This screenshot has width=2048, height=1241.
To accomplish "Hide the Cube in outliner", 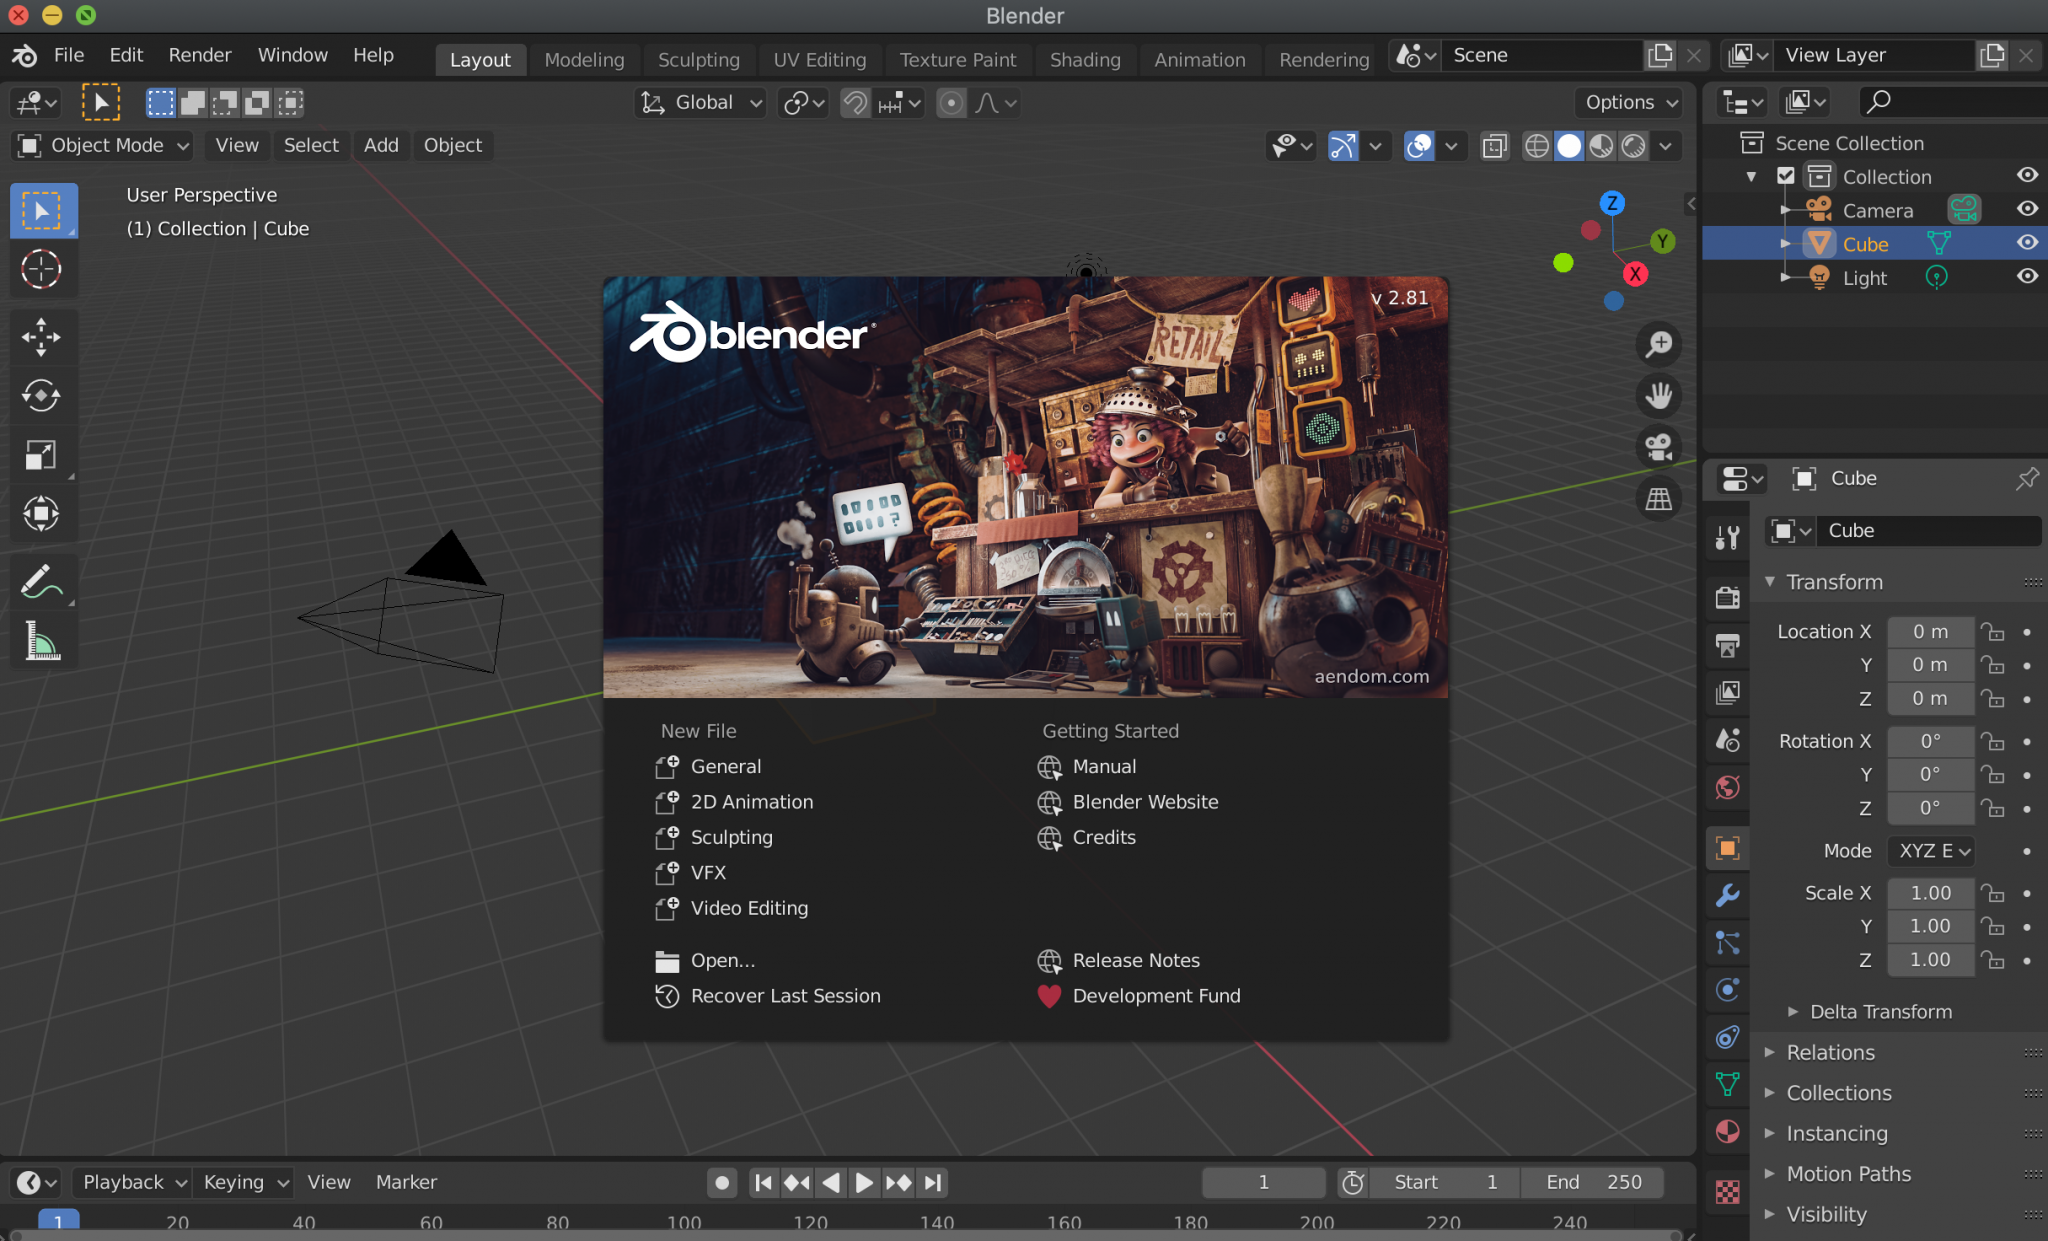I will click(x=2027, y=243).
